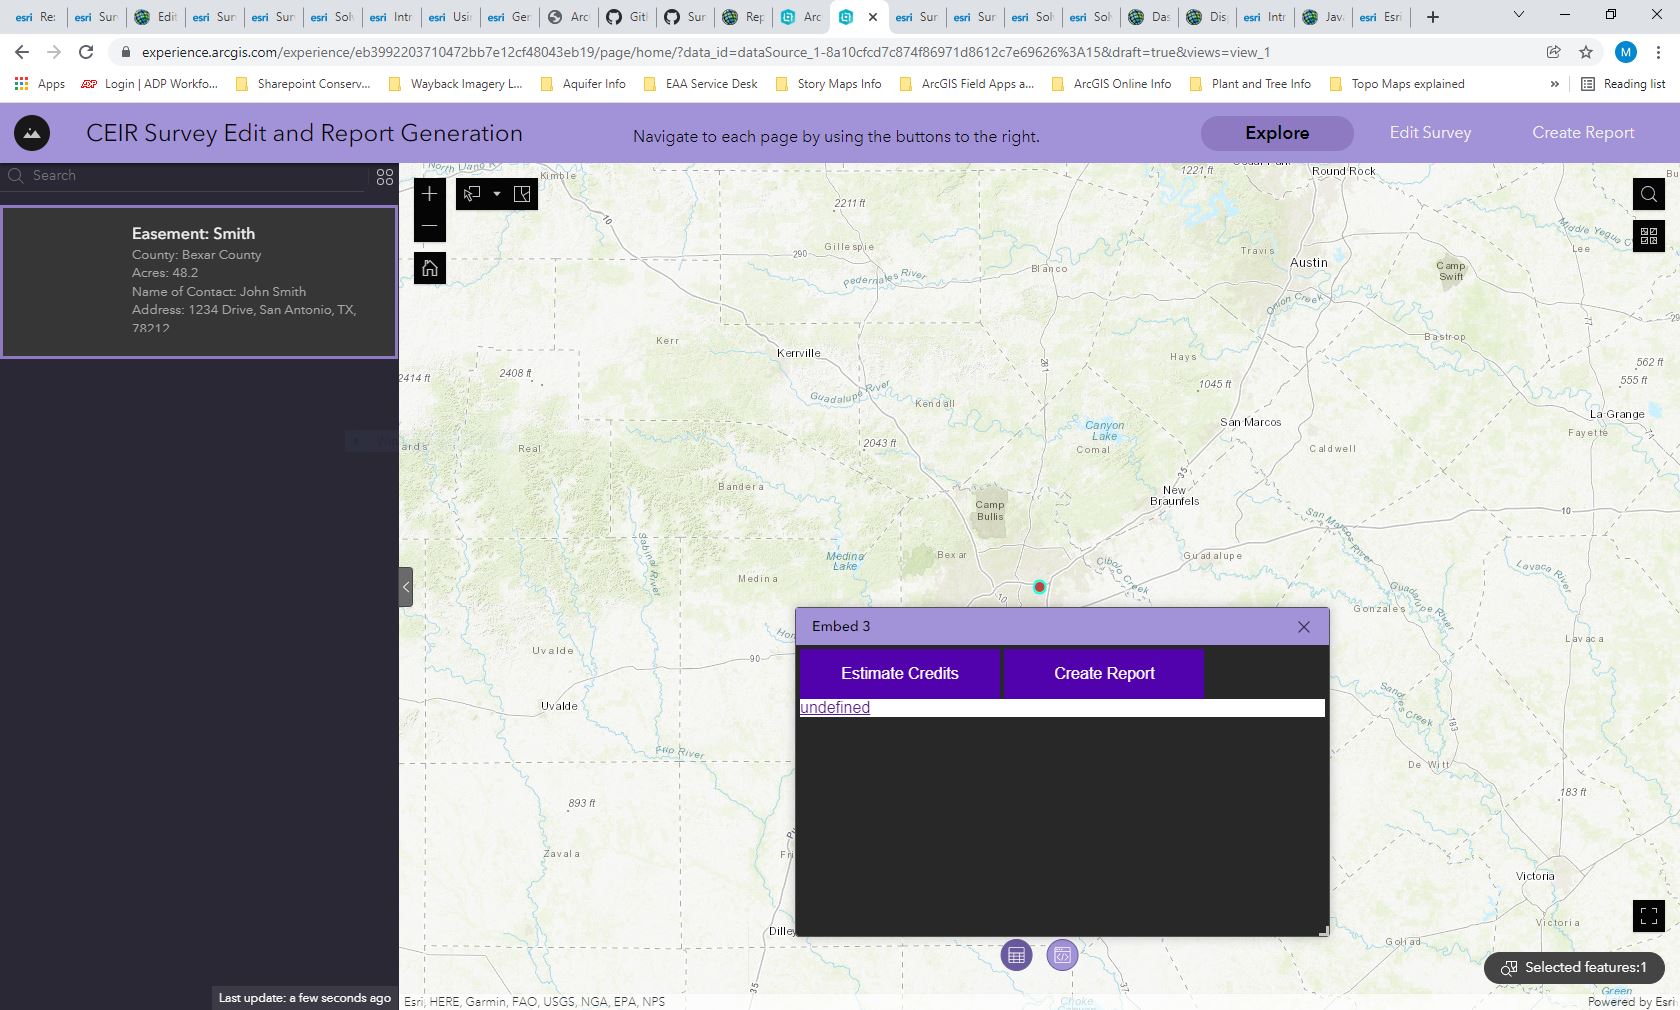Click the basemap gallery icon
Image resolution: width=1680 pixels, height=1010 pixels.
tap(1648, 237)
